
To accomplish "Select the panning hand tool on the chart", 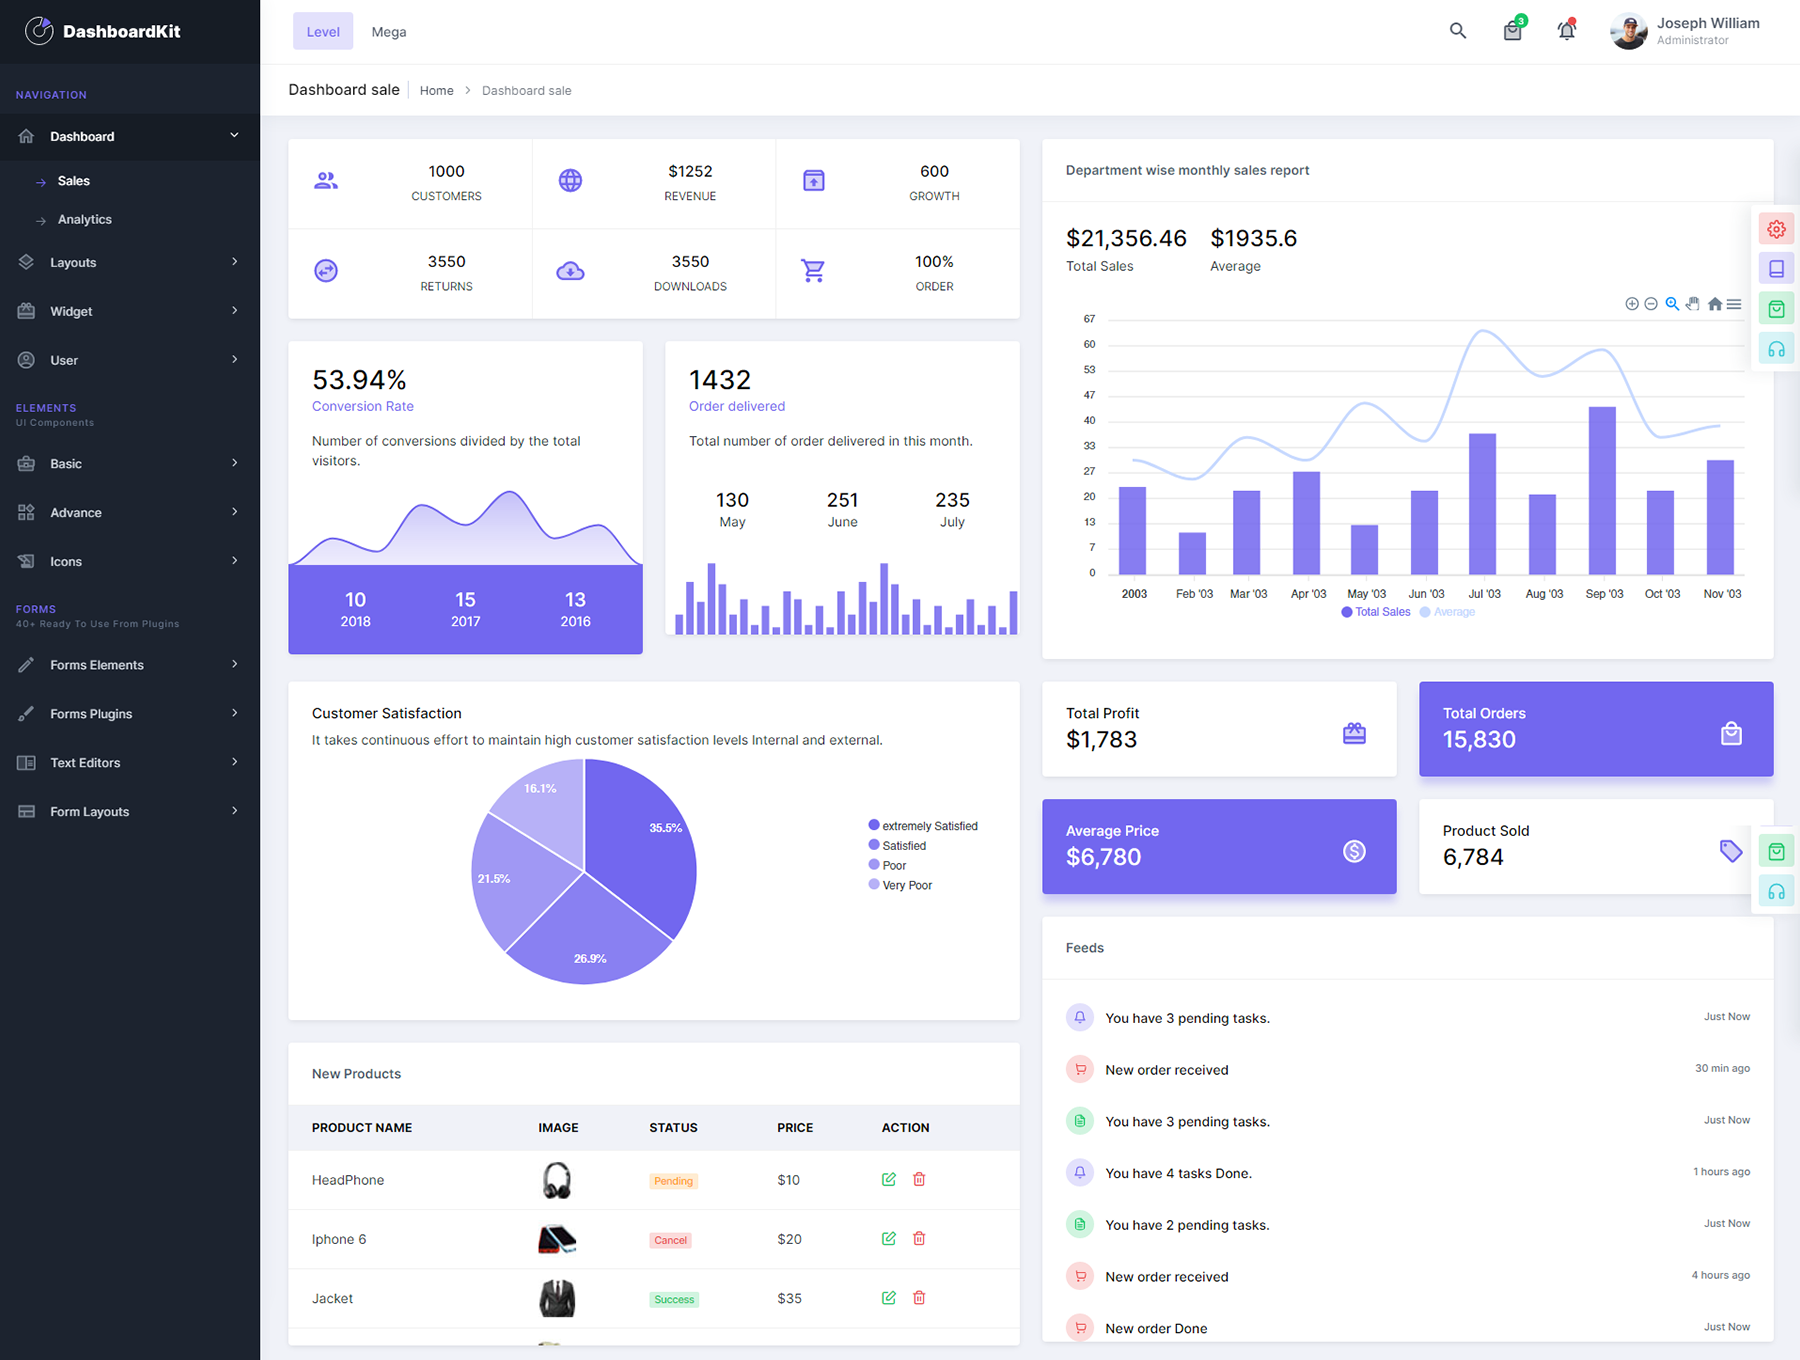I will [1692, 304].
